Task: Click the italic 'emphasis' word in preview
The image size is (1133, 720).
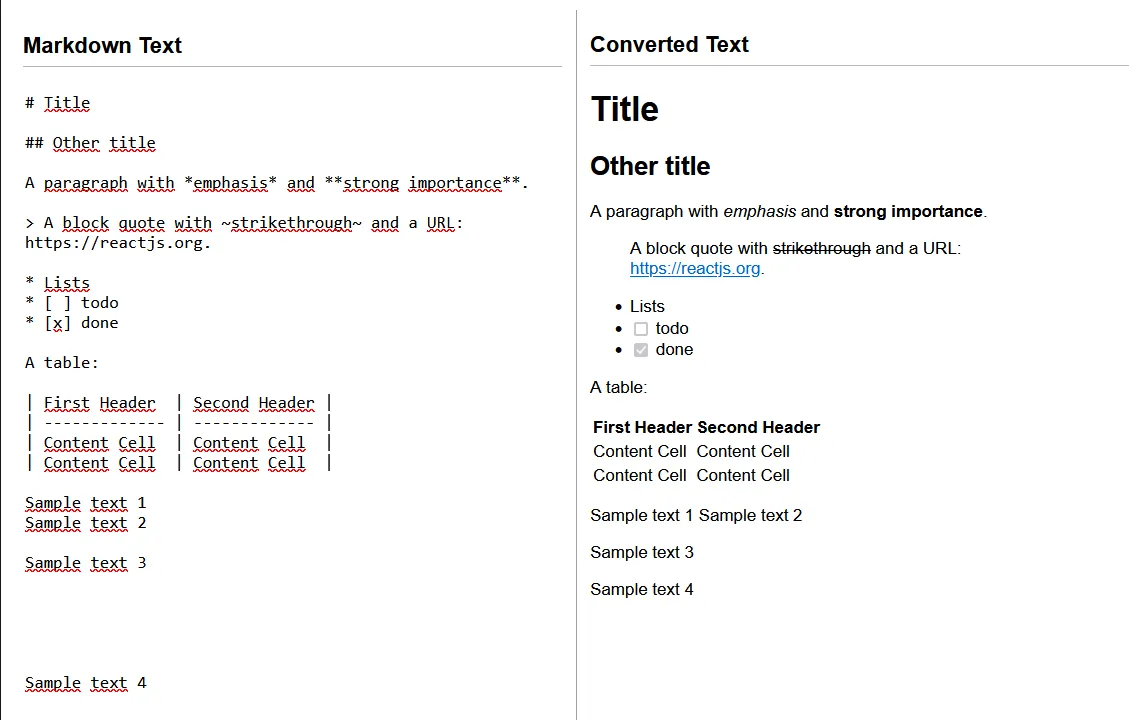Action: (x=759, y=211)
